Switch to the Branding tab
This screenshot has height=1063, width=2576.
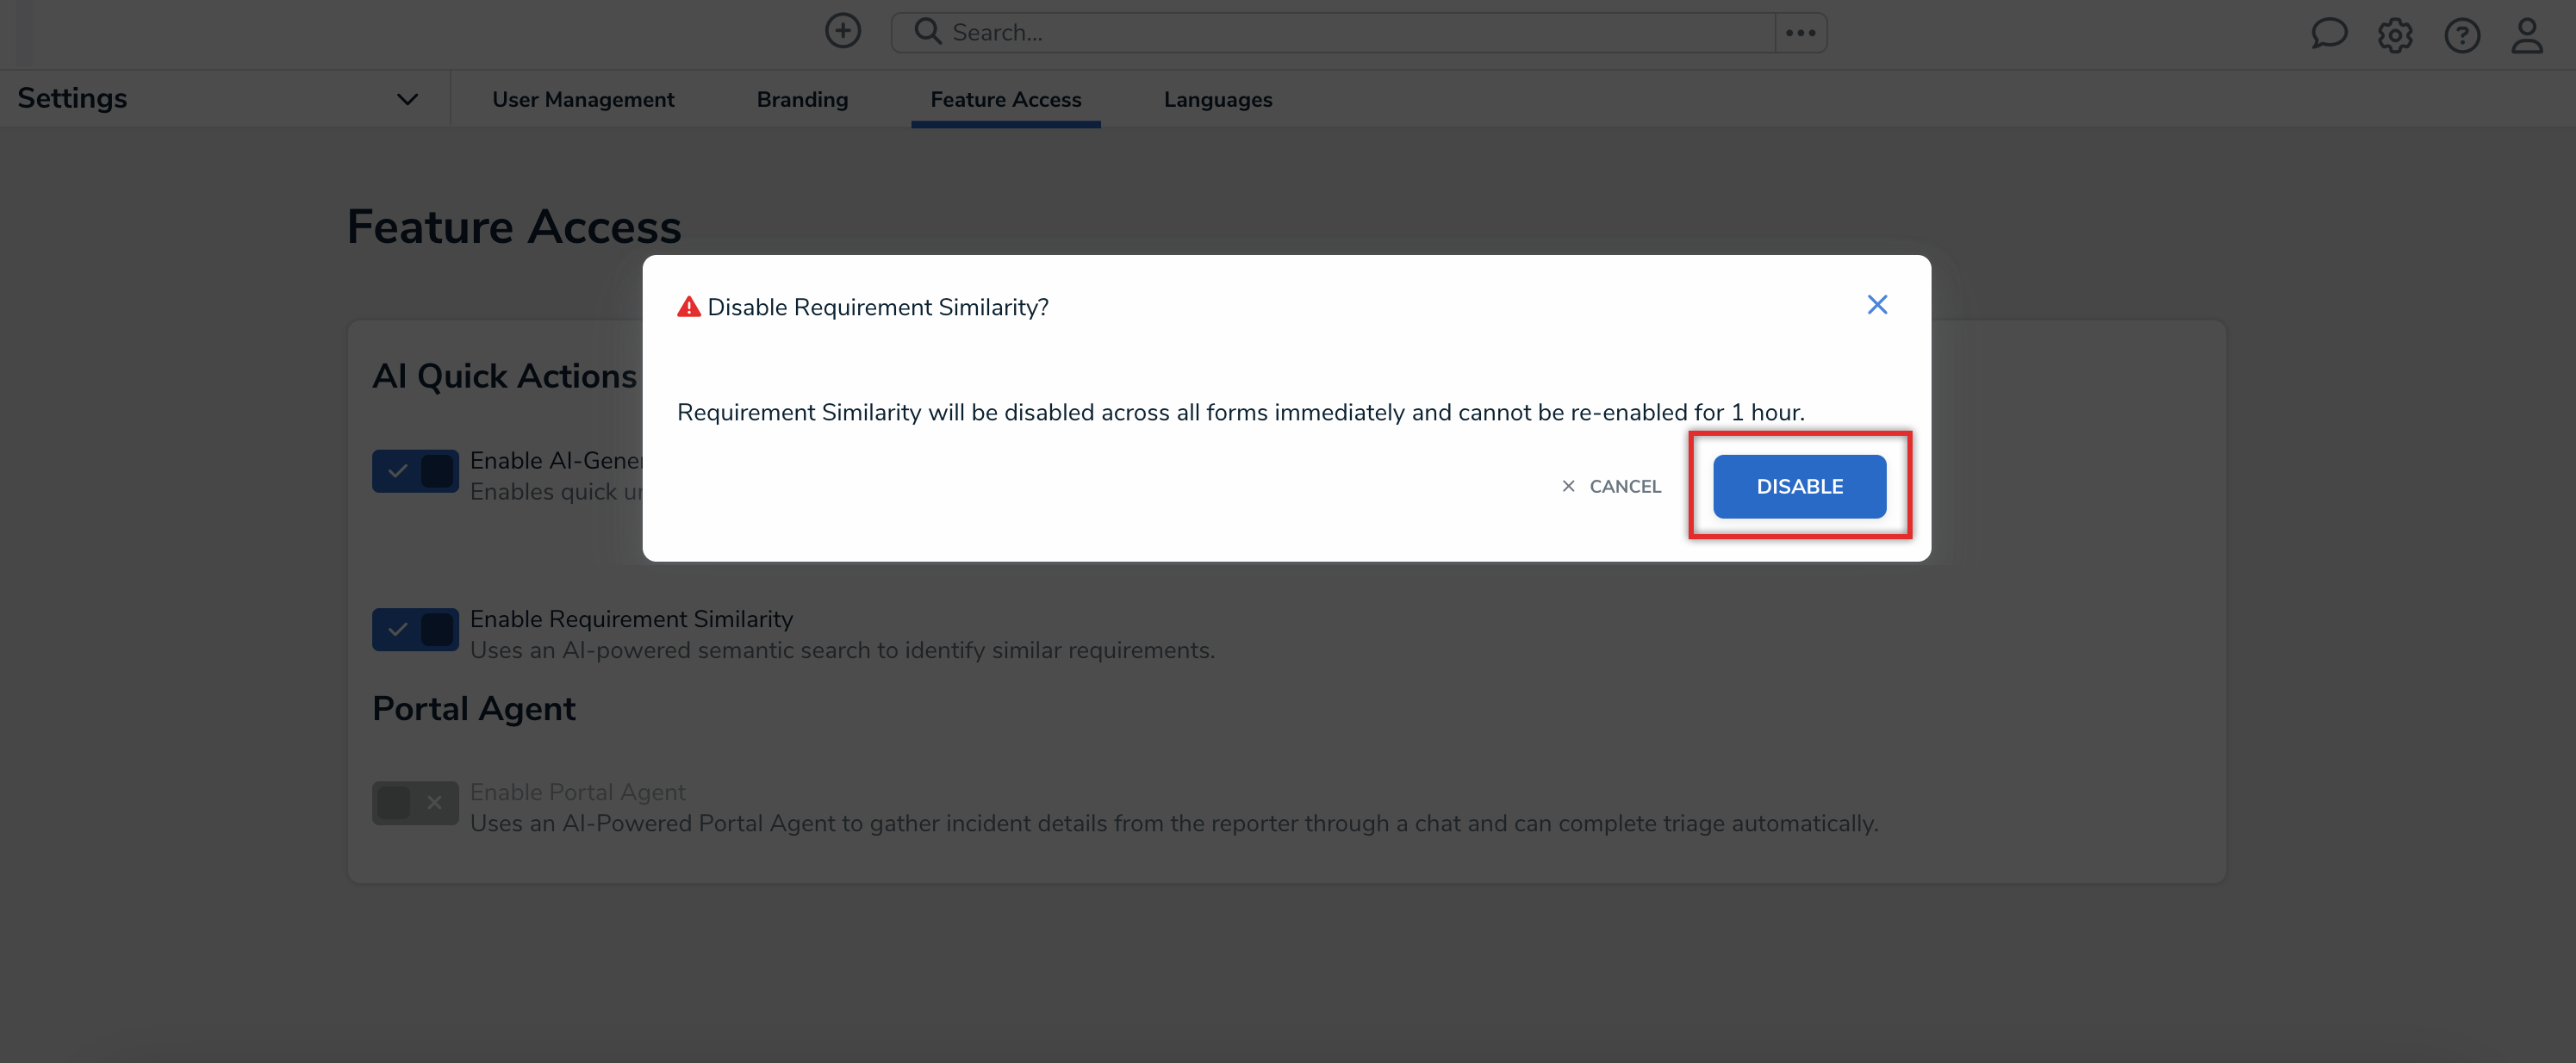coord(802,99)
